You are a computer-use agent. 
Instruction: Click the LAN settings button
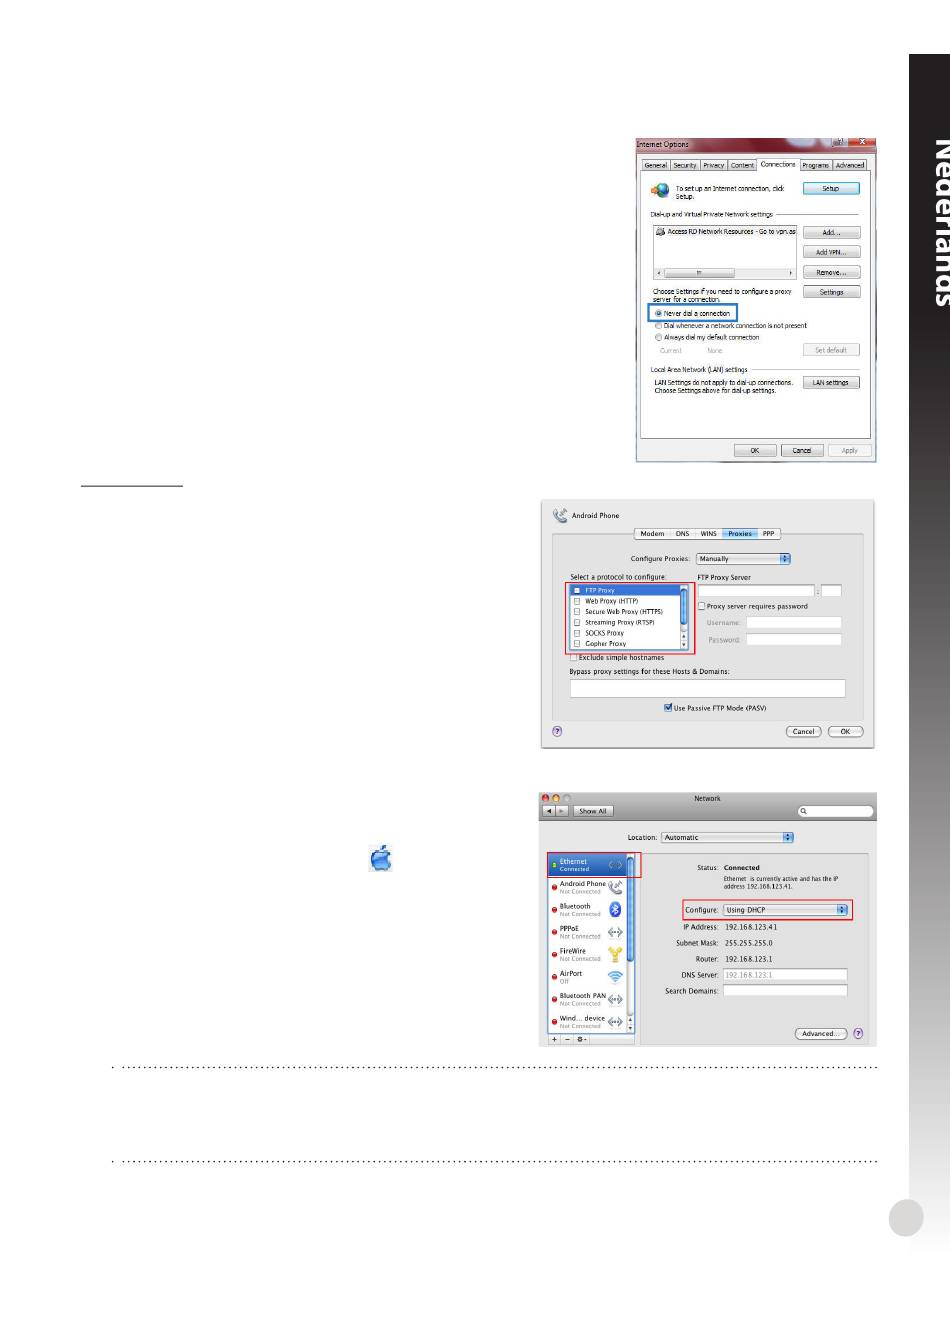point(830,383)
